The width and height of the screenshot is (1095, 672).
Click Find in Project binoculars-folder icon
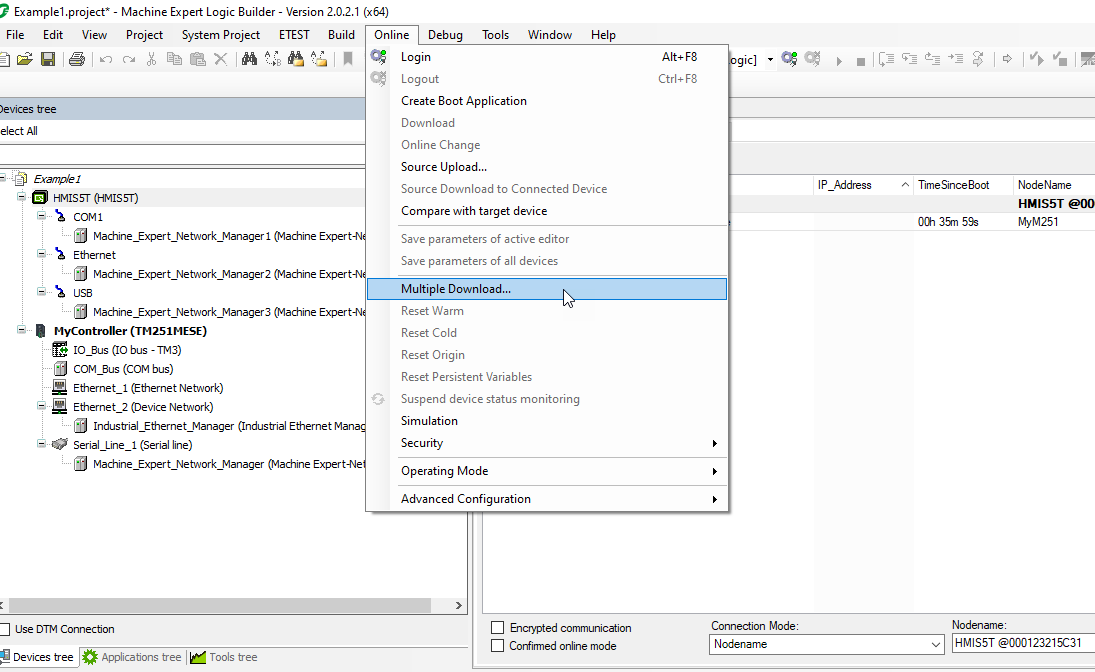click(296, 59)
